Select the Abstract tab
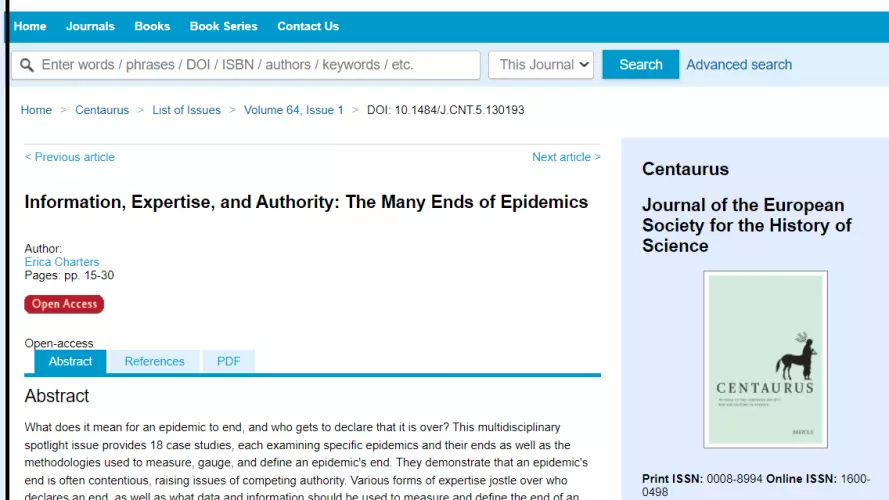 point(70,362)
